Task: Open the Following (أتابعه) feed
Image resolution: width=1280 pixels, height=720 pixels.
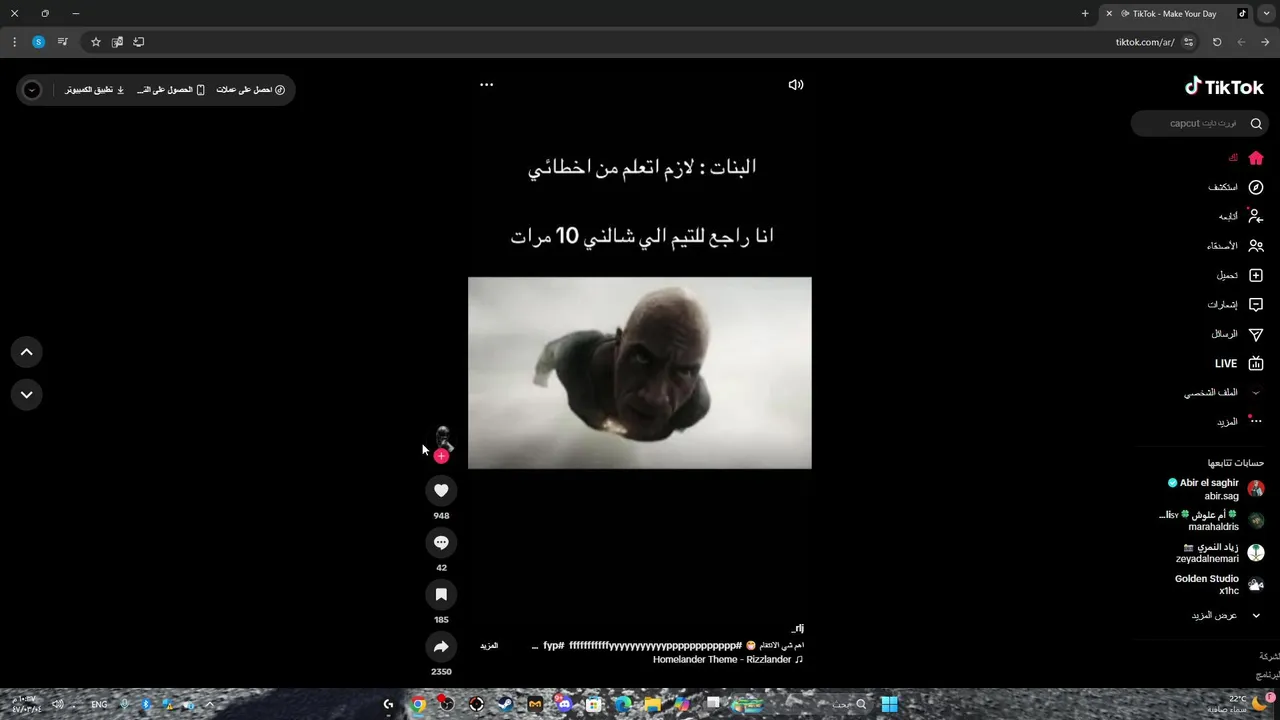Action: pos(1240,216)
